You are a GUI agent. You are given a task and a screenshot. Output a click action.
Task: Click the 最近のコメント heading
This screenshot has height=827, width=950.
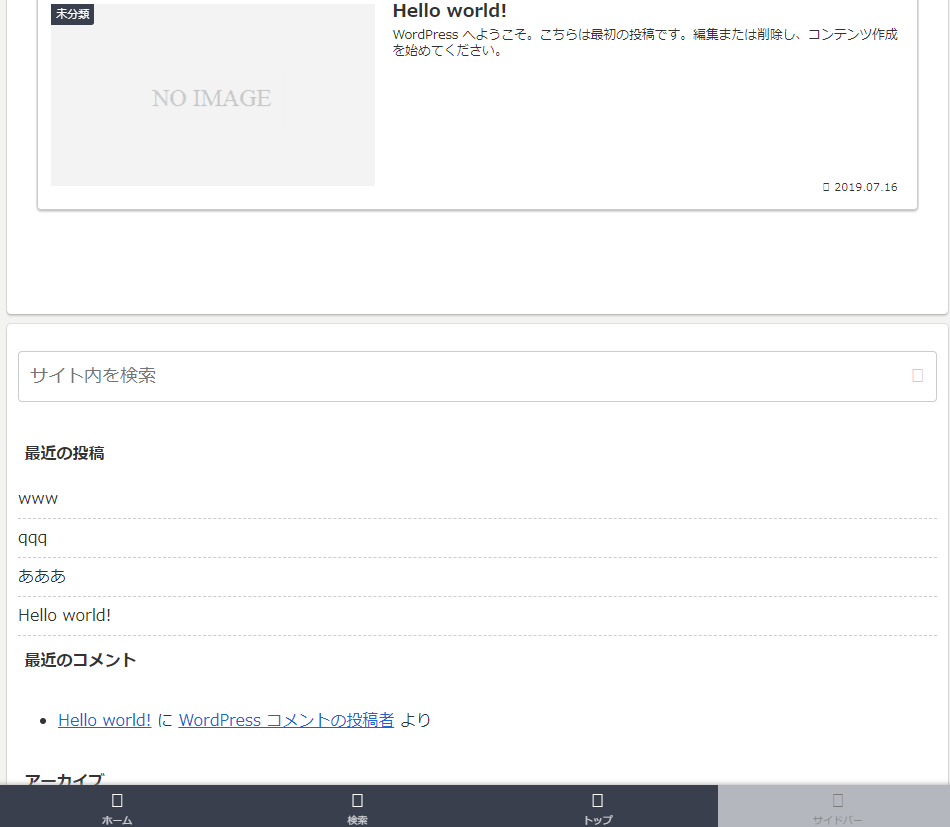click(80, 660)
